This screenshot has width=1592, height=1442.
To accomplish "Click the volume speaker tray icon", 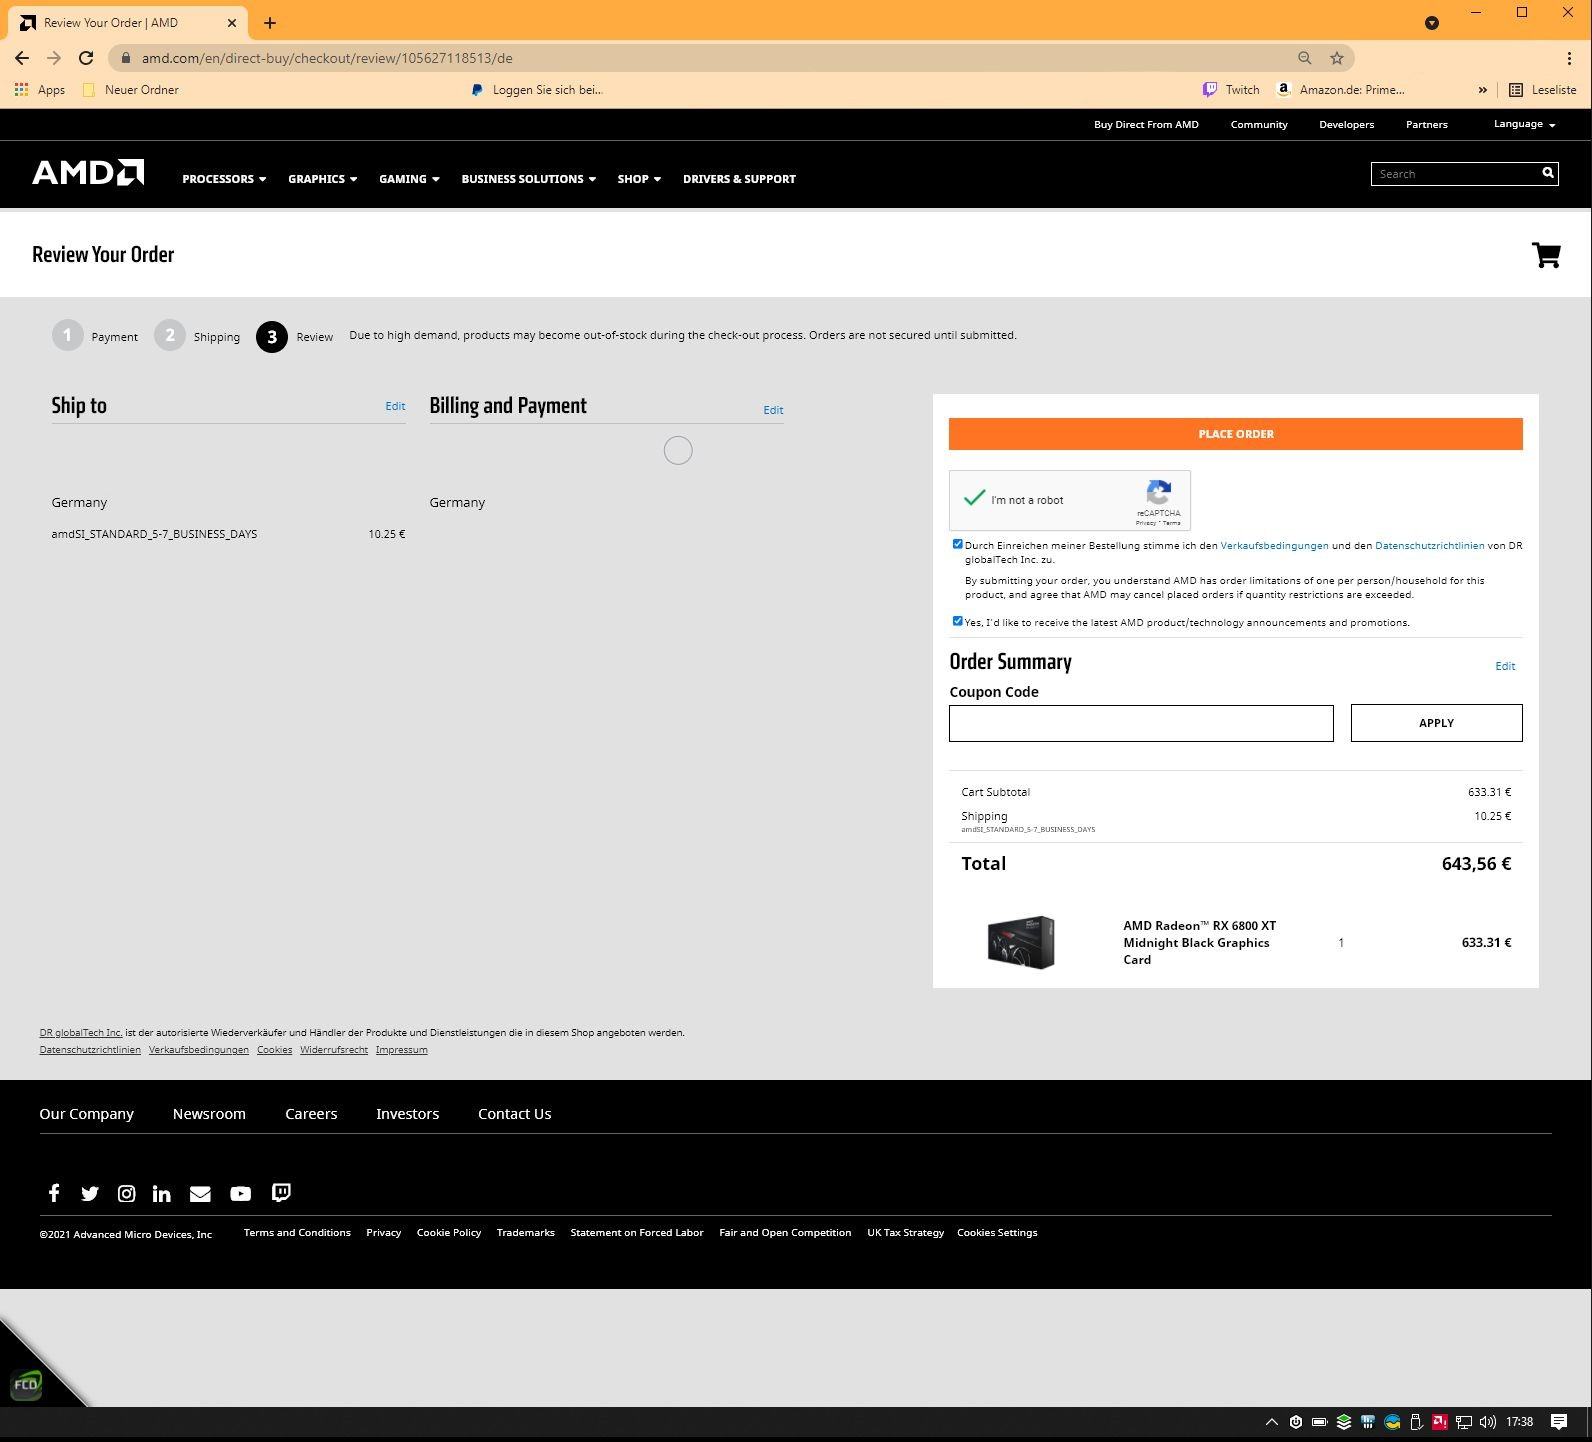I will click(x=1488, y=1422).
